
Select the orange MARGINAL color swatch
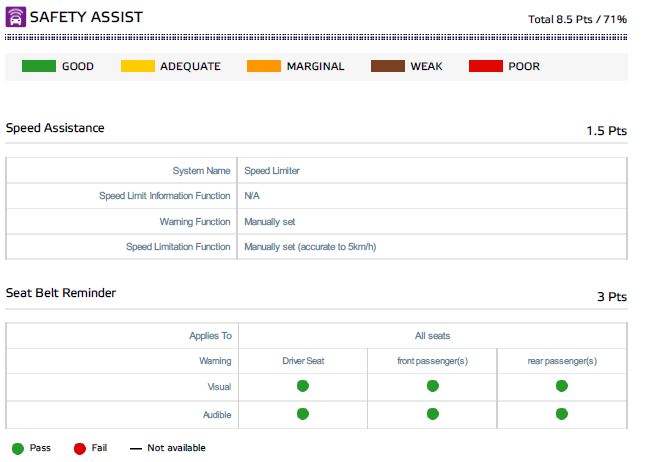(x=262, y=67)
